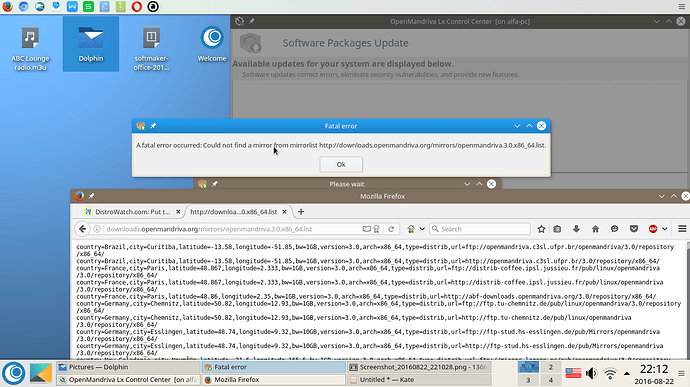Screen dimensions: 690x387
Task: Open the US keyboard layout flag
Action: (x=573, y=373)
